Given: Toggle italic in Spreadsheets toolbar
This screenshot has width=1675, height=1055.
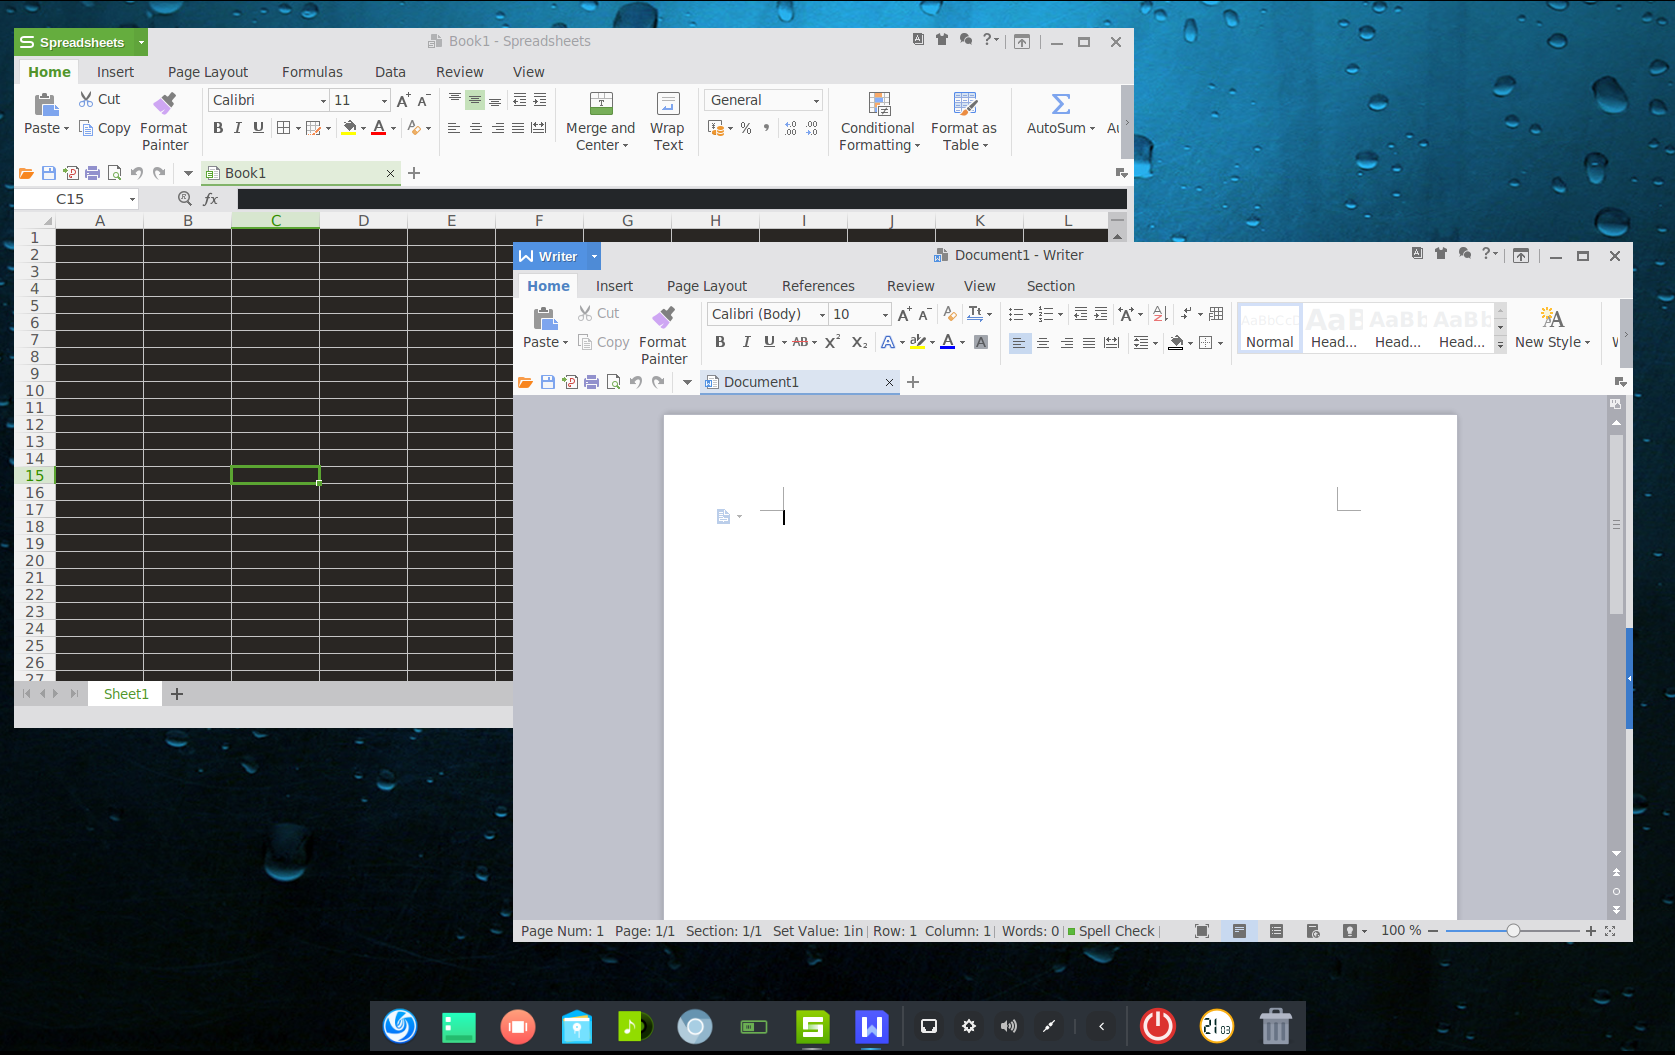Looking at the screenshot, I should [238, 128].
